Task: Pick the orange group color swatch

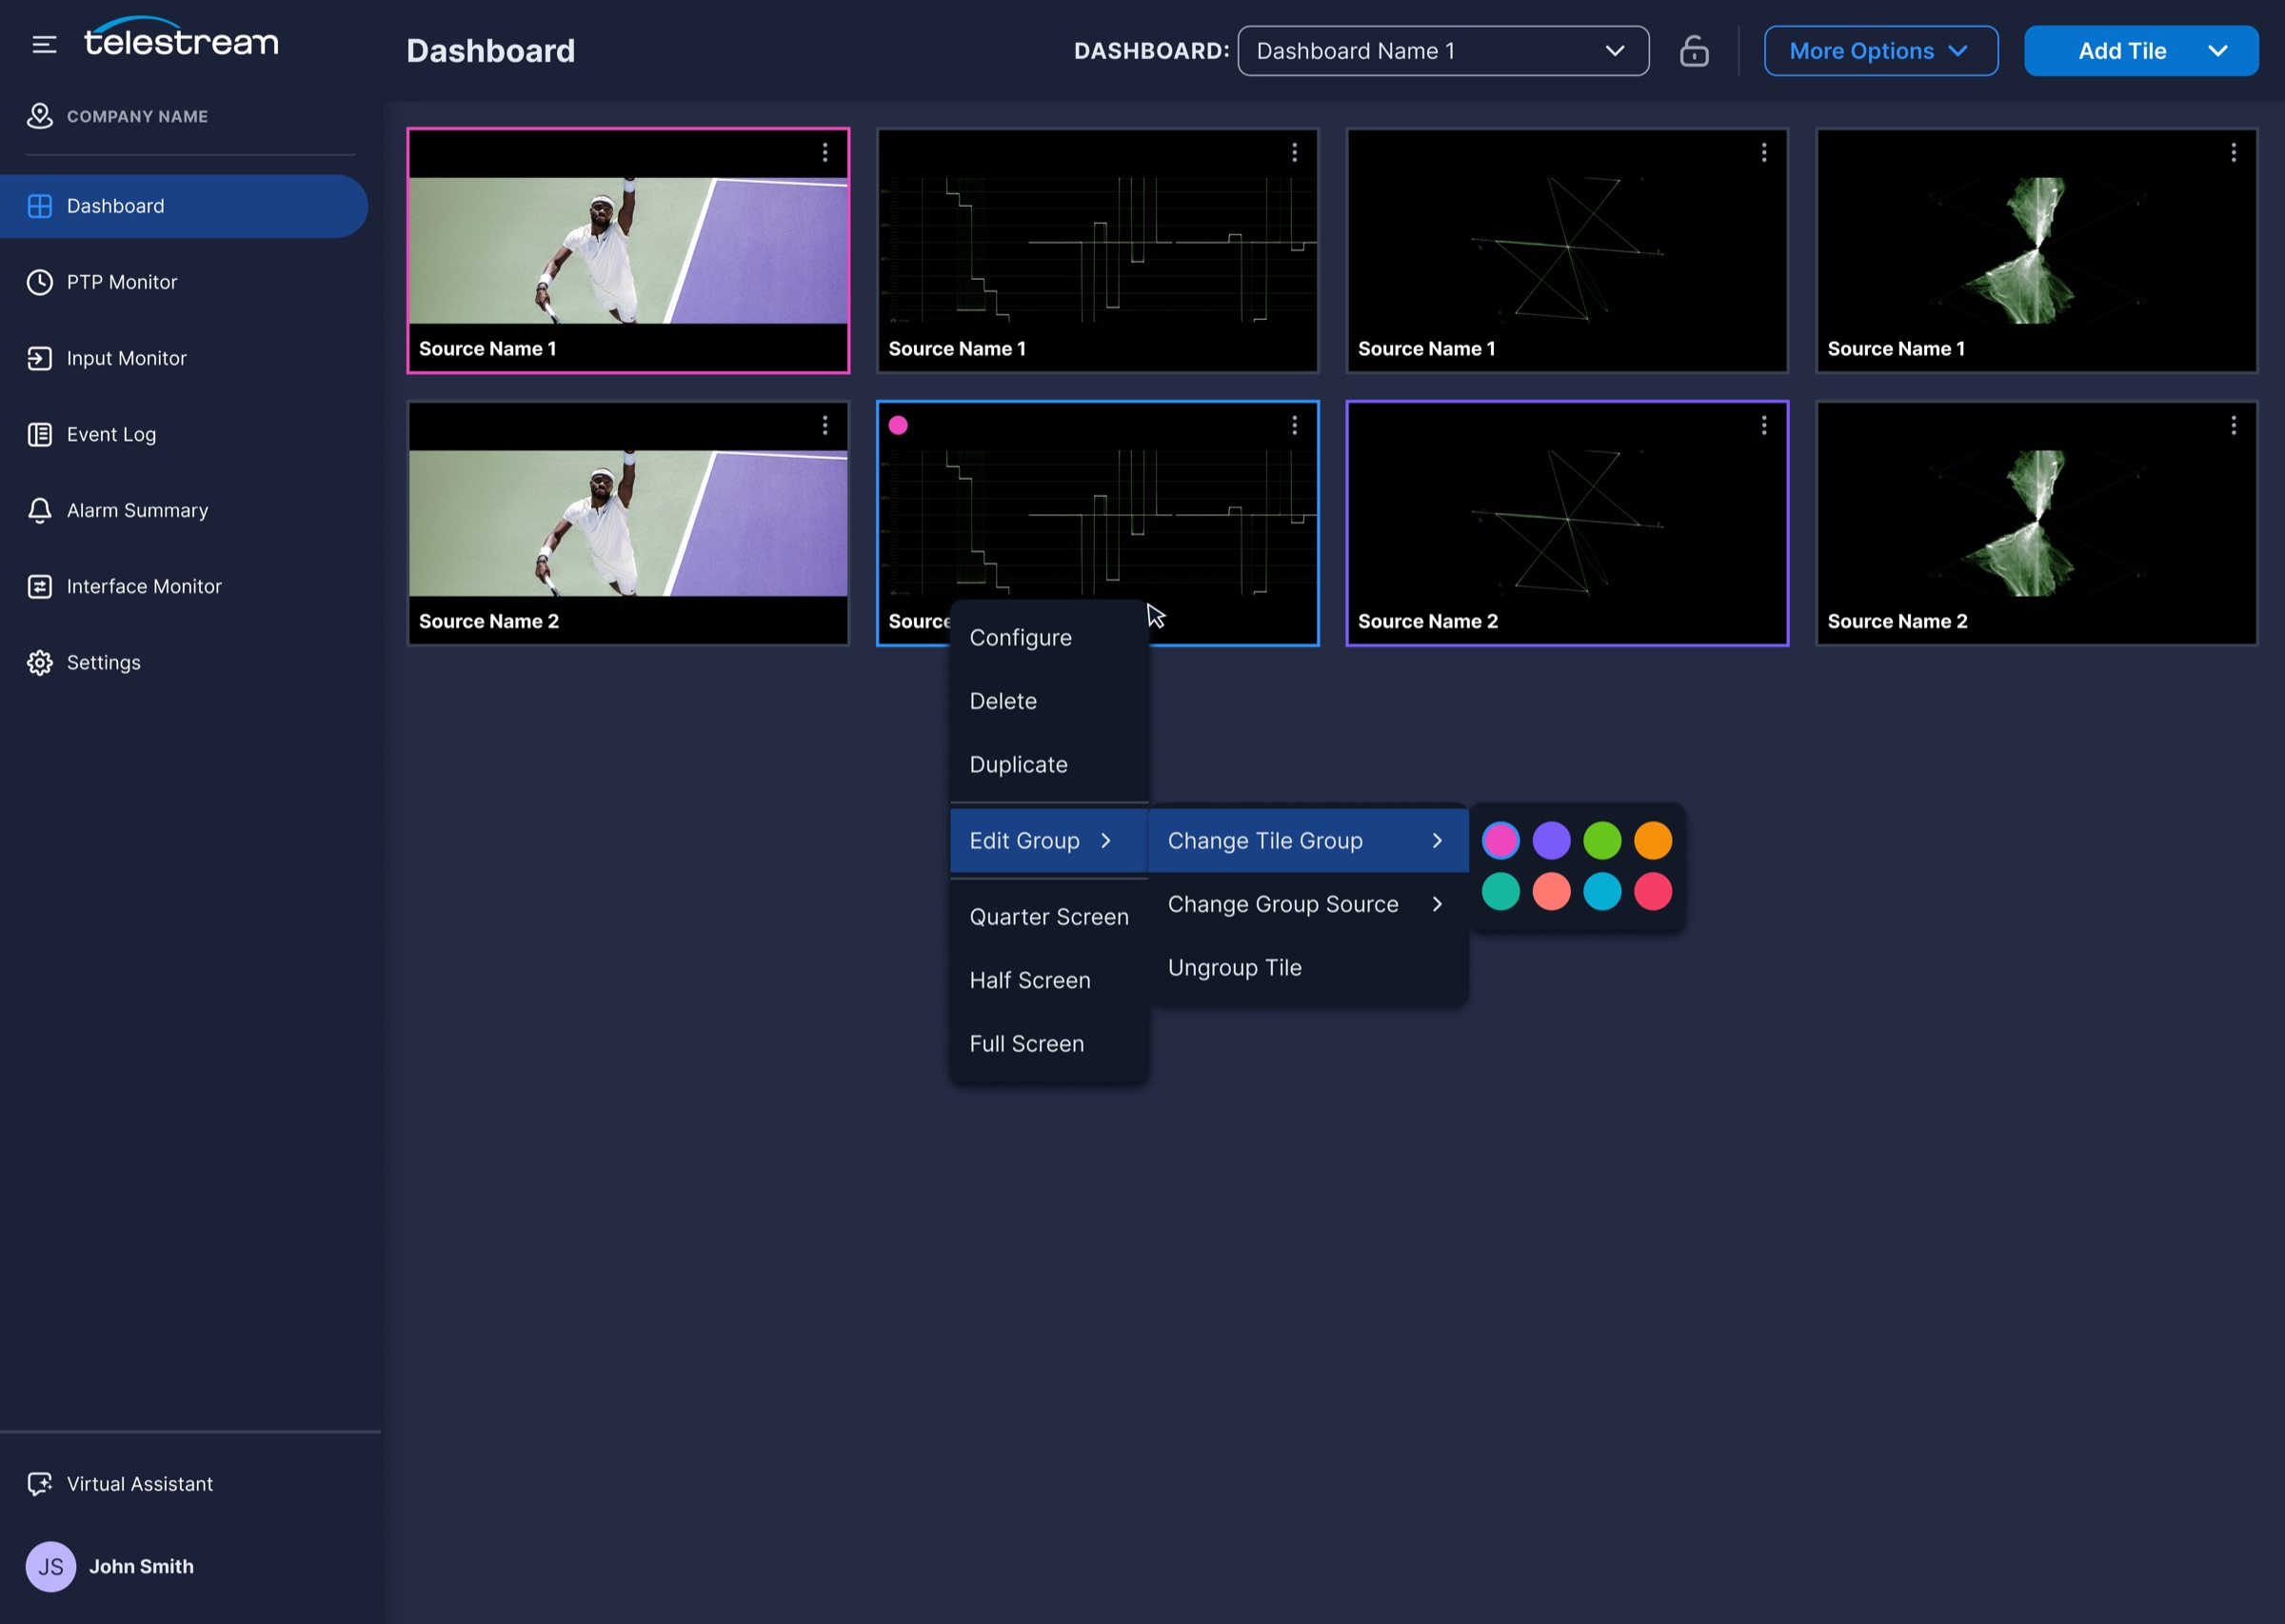Action: point(1653,841)
